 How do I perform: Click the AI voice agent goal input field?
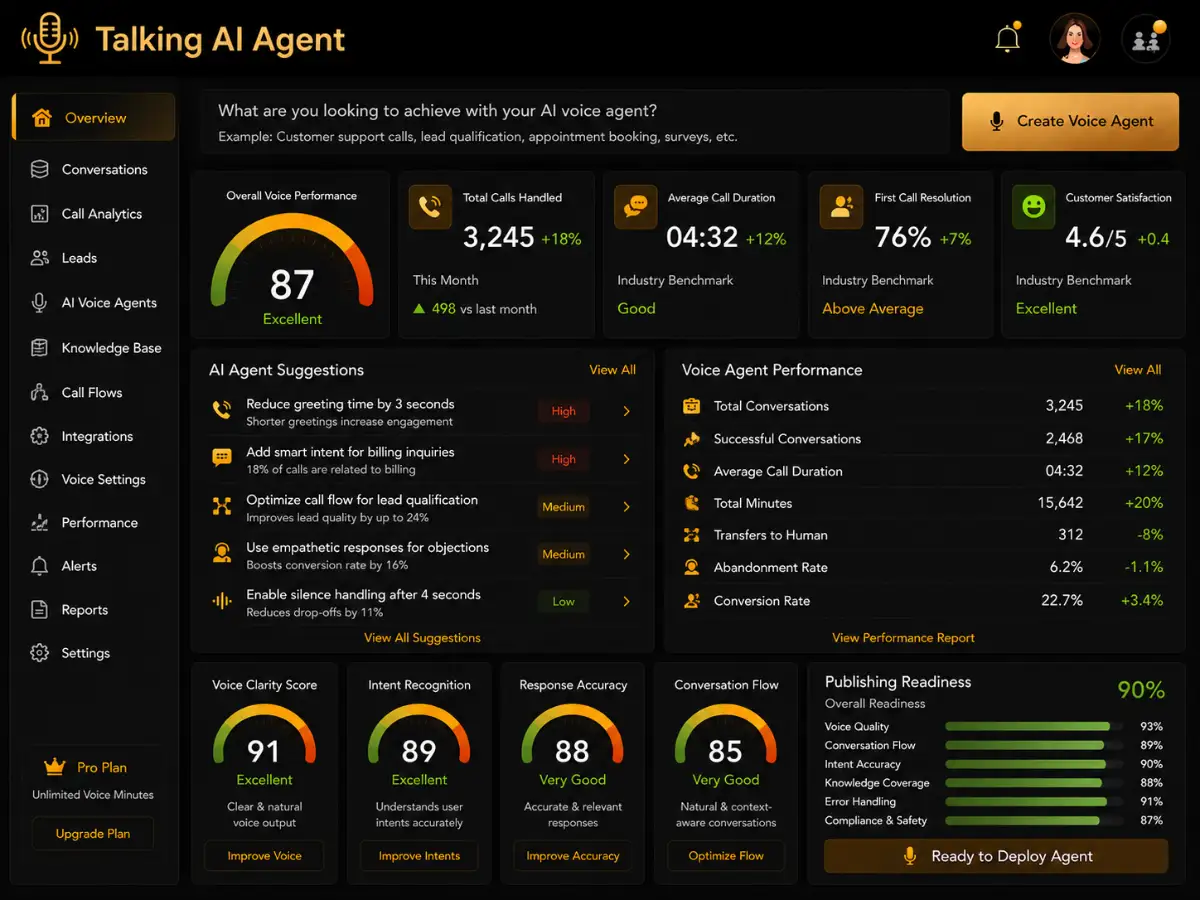pyautogui.click(x=574, y=122)
